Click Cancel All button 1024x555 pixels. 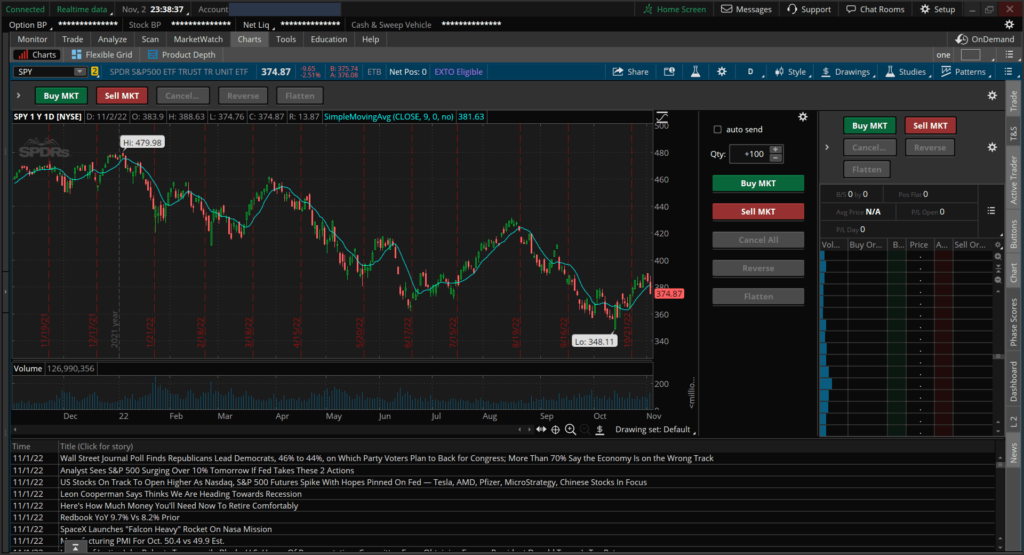pos(758,240)
